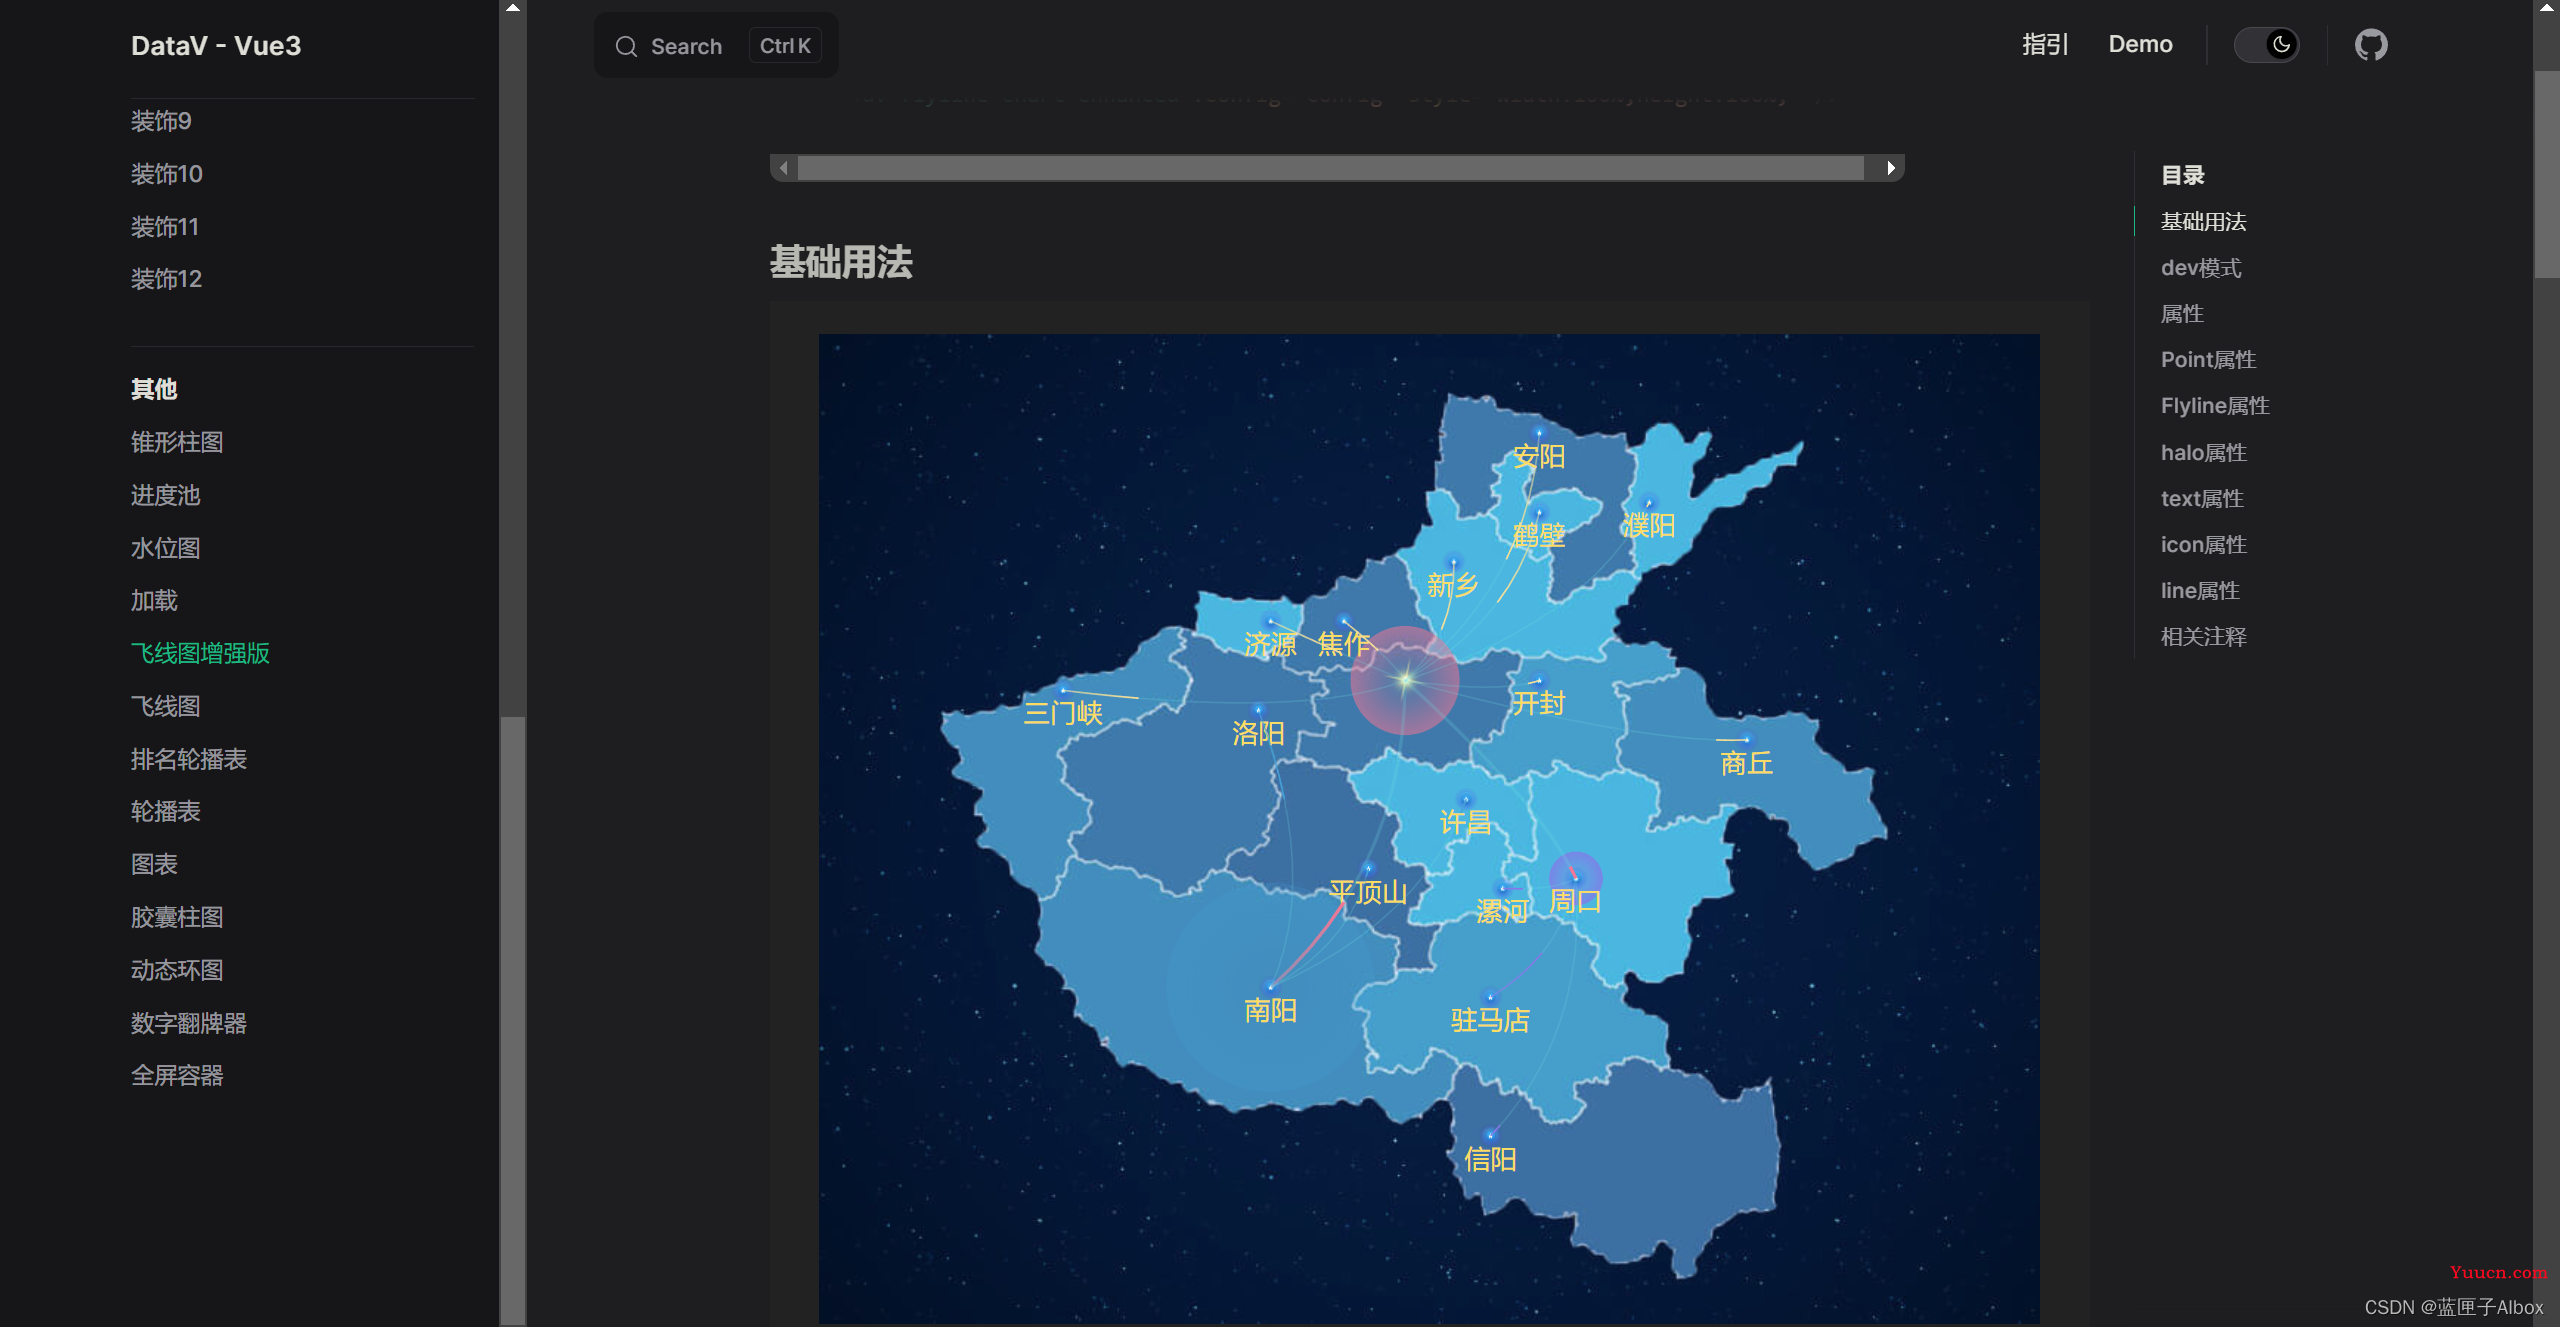Select the 指引 navigation menu item
This screenshot has height=1327, width=2560.
coord(2042,42)
